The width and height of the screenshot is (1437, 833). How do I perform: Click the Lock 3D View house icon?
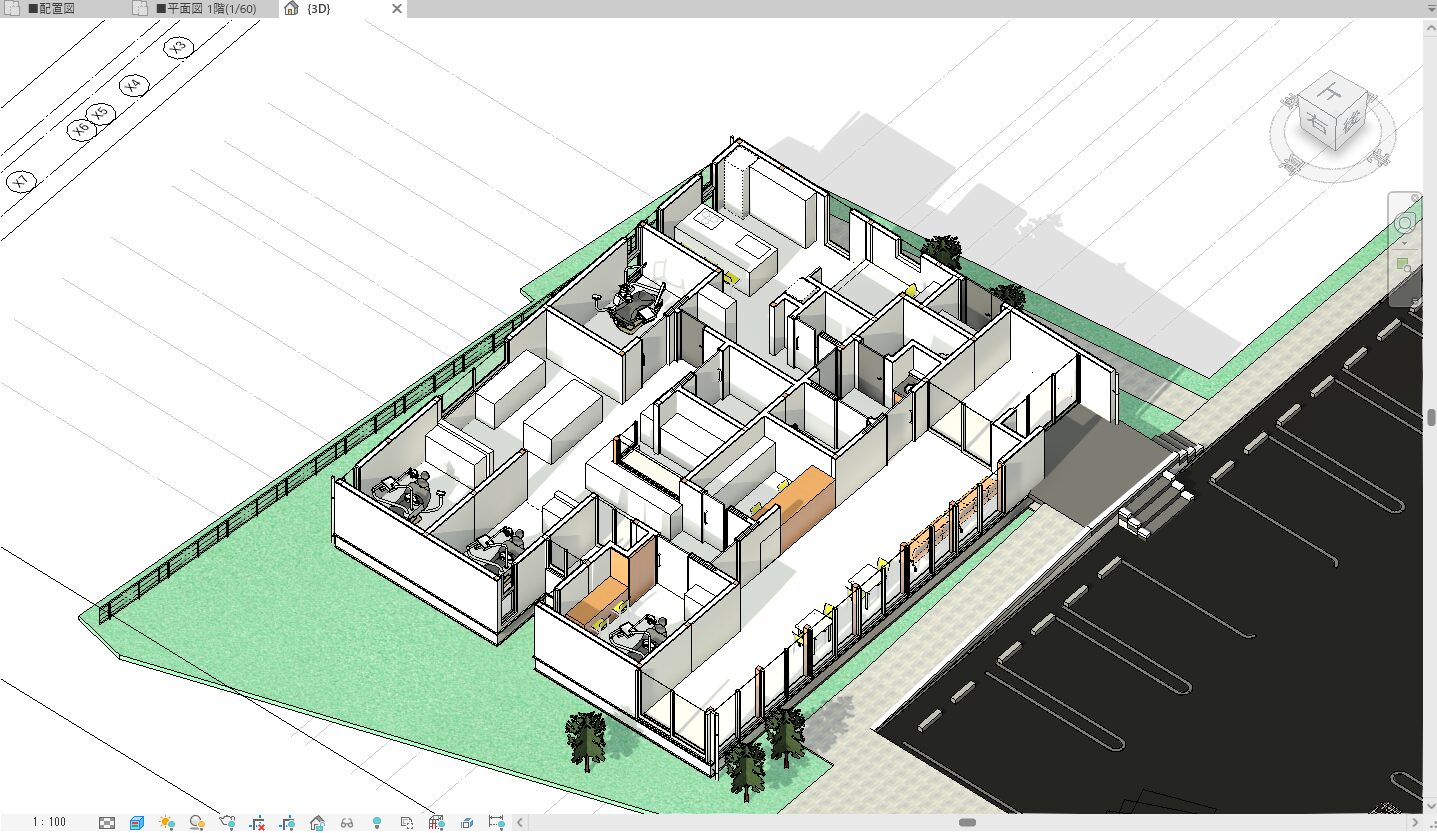317,823
